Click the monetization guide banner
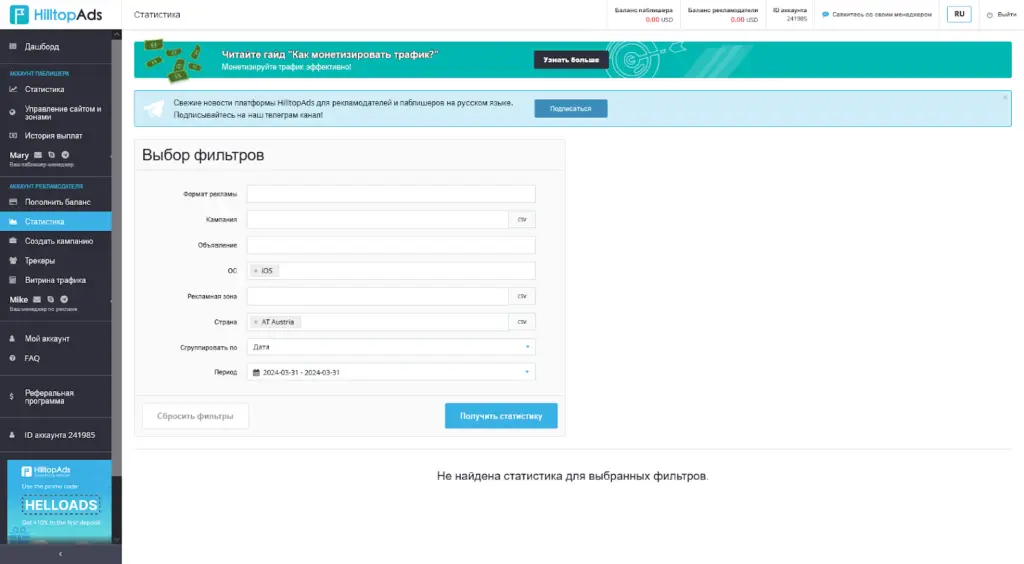Image resolution: width=1024 pixels, height=564 pixels. pyautogui.click(x=573, y=59)
